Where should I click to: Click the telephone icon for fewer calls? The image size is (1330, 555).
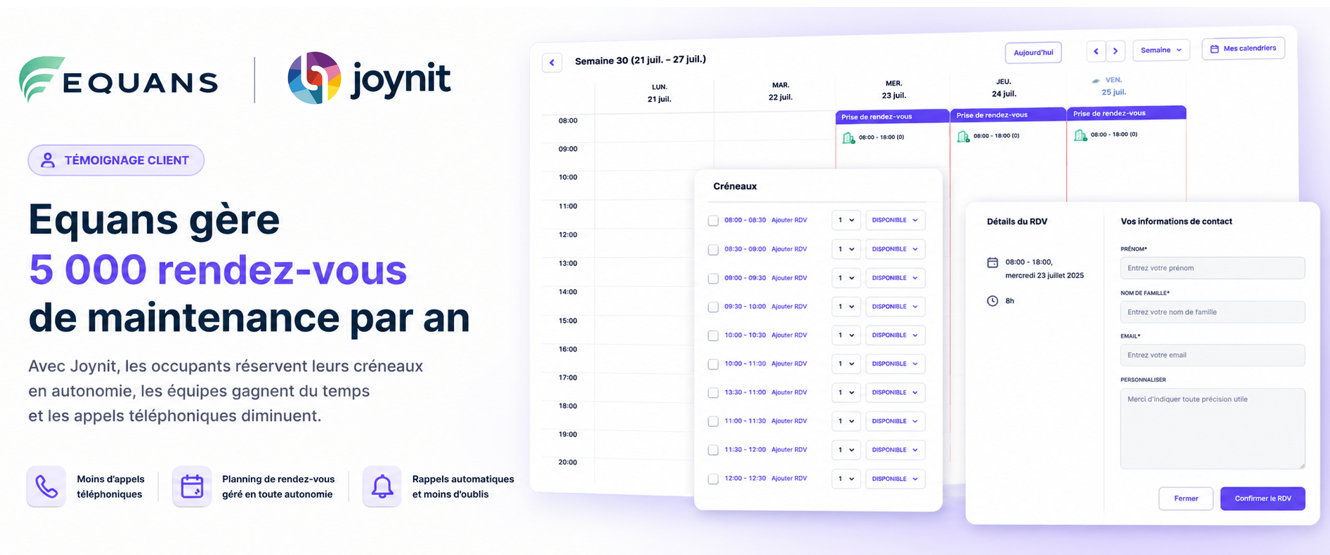tap(46, 487)
